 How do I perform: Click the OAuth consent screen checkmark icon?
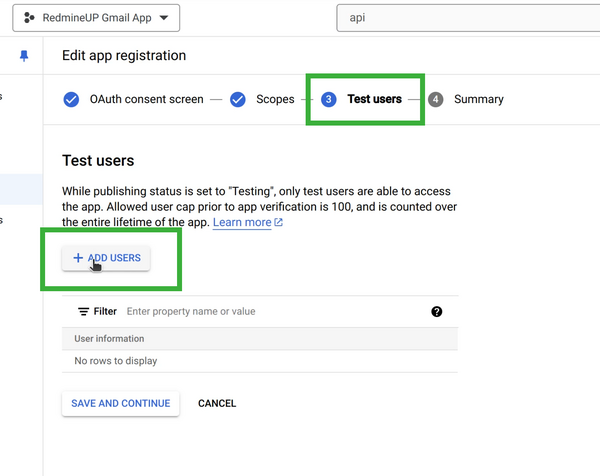click(x=71, y=99)
